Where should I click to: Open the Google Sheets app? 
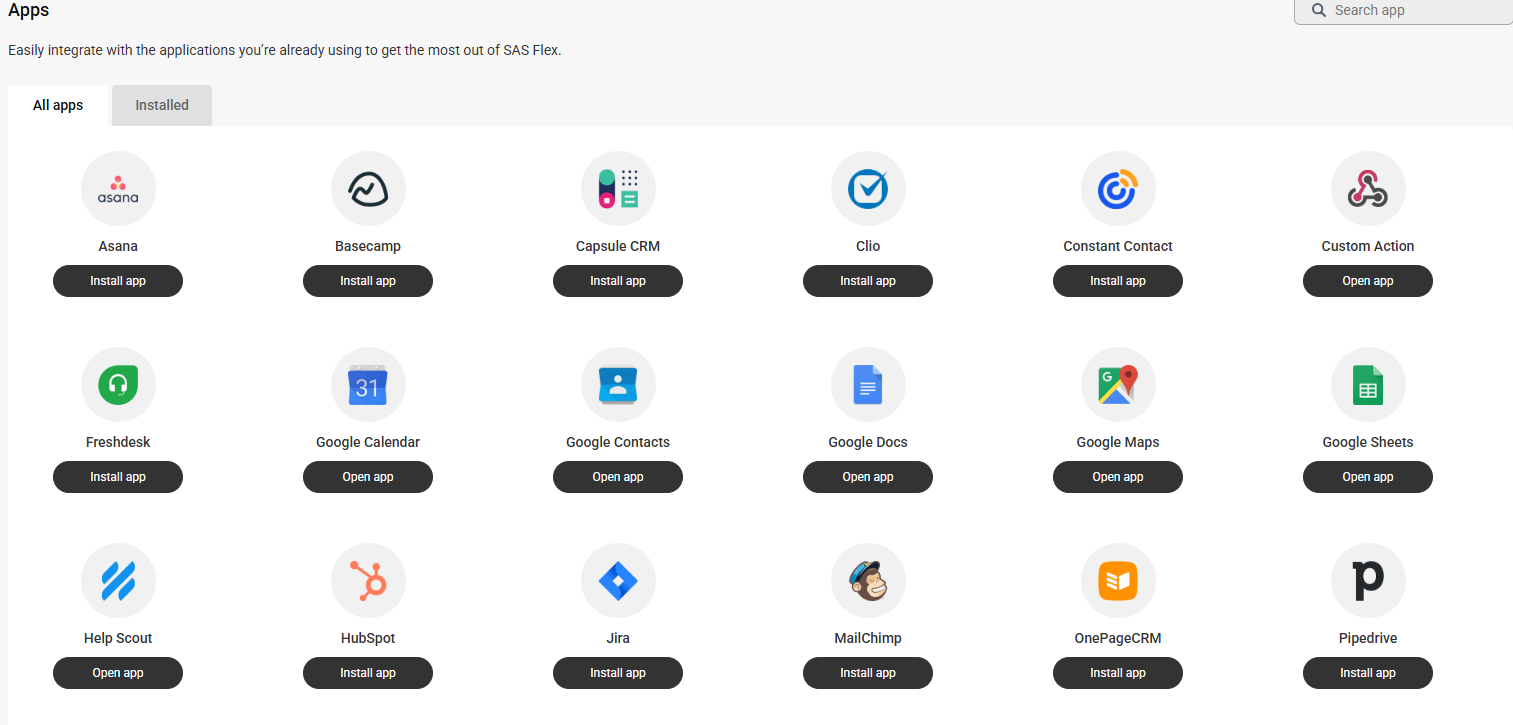[x=1368, y=477]
